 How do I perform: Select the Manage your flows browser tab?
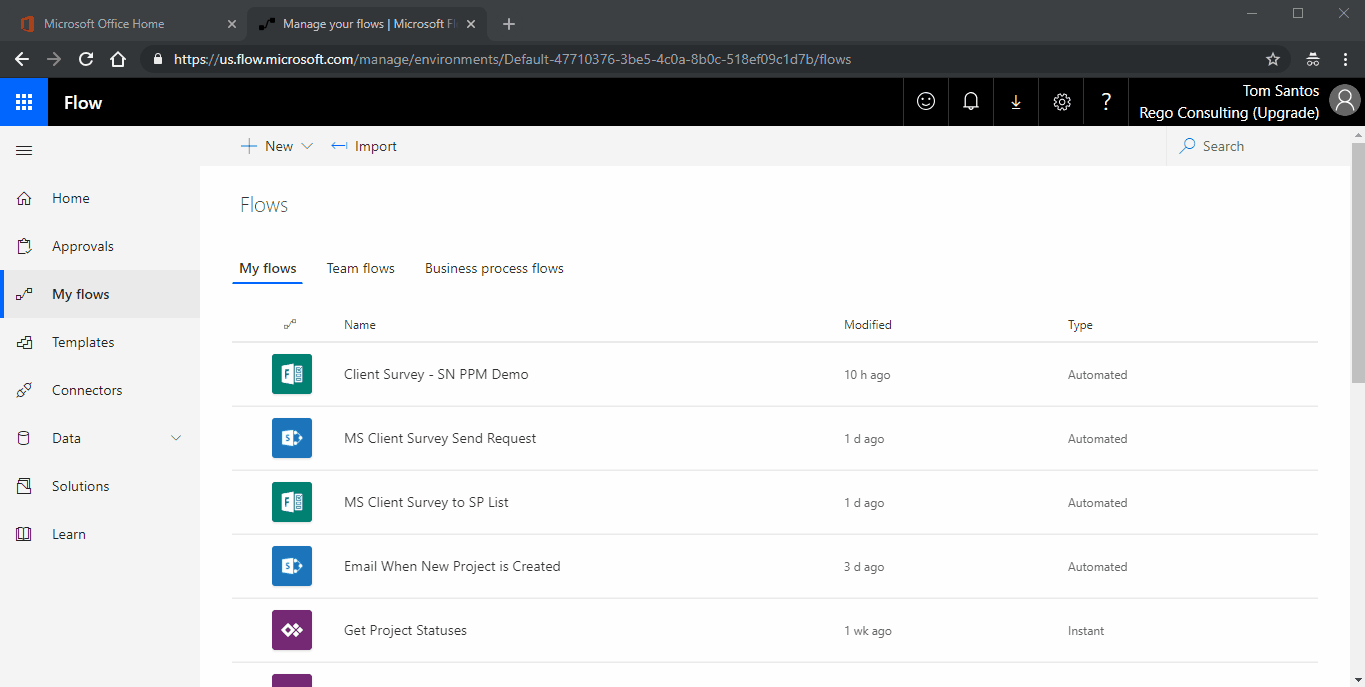click(x=365, y=23)
